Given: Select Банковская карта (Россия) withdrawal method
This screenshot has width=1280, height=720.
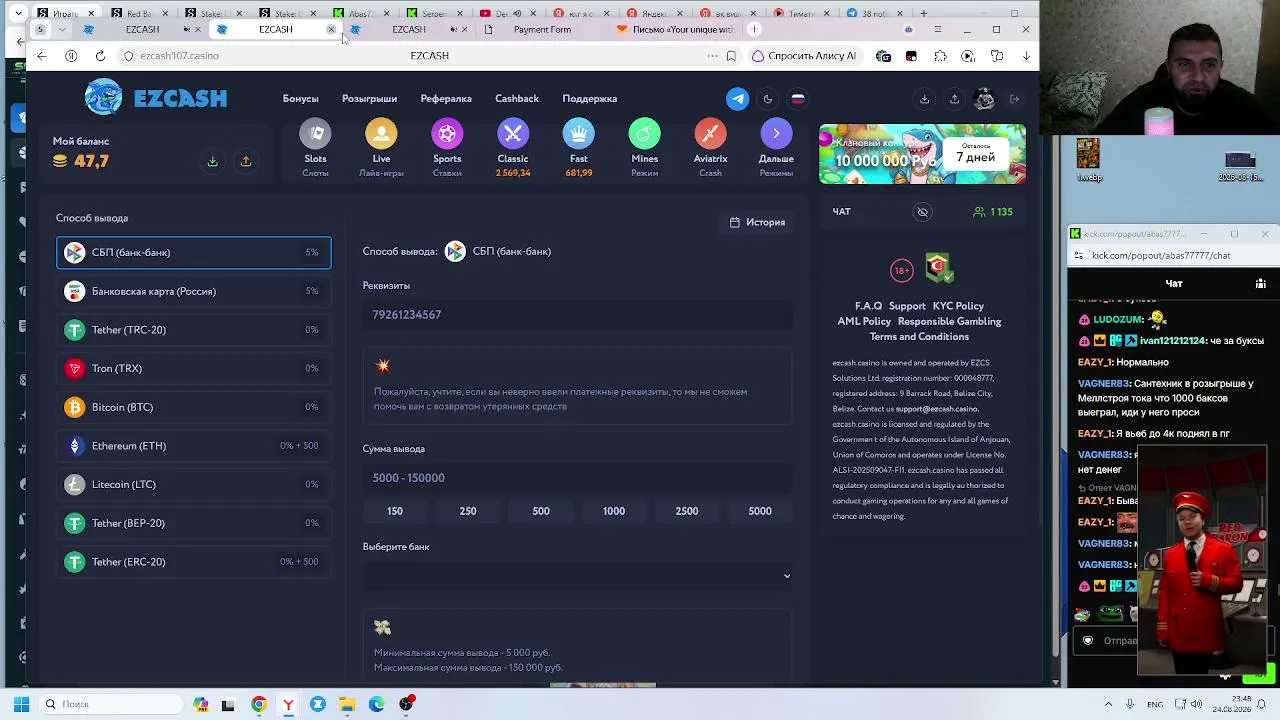Looking at the screenshot, I should 194,291.
